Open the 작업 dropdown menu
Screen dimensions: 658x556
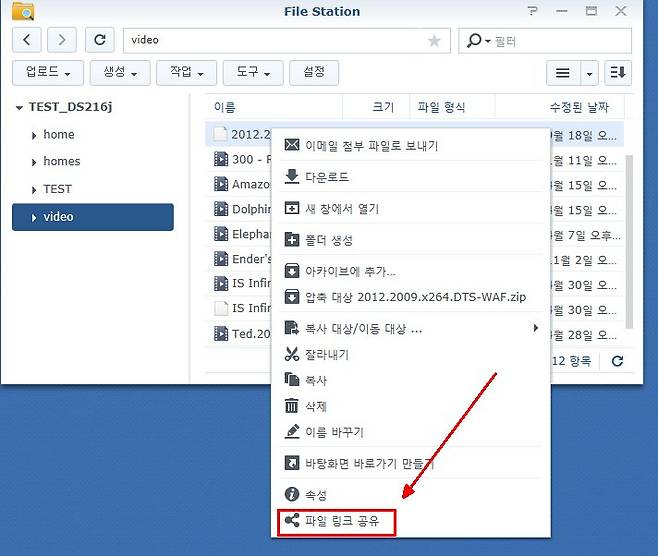pos(186,73)
